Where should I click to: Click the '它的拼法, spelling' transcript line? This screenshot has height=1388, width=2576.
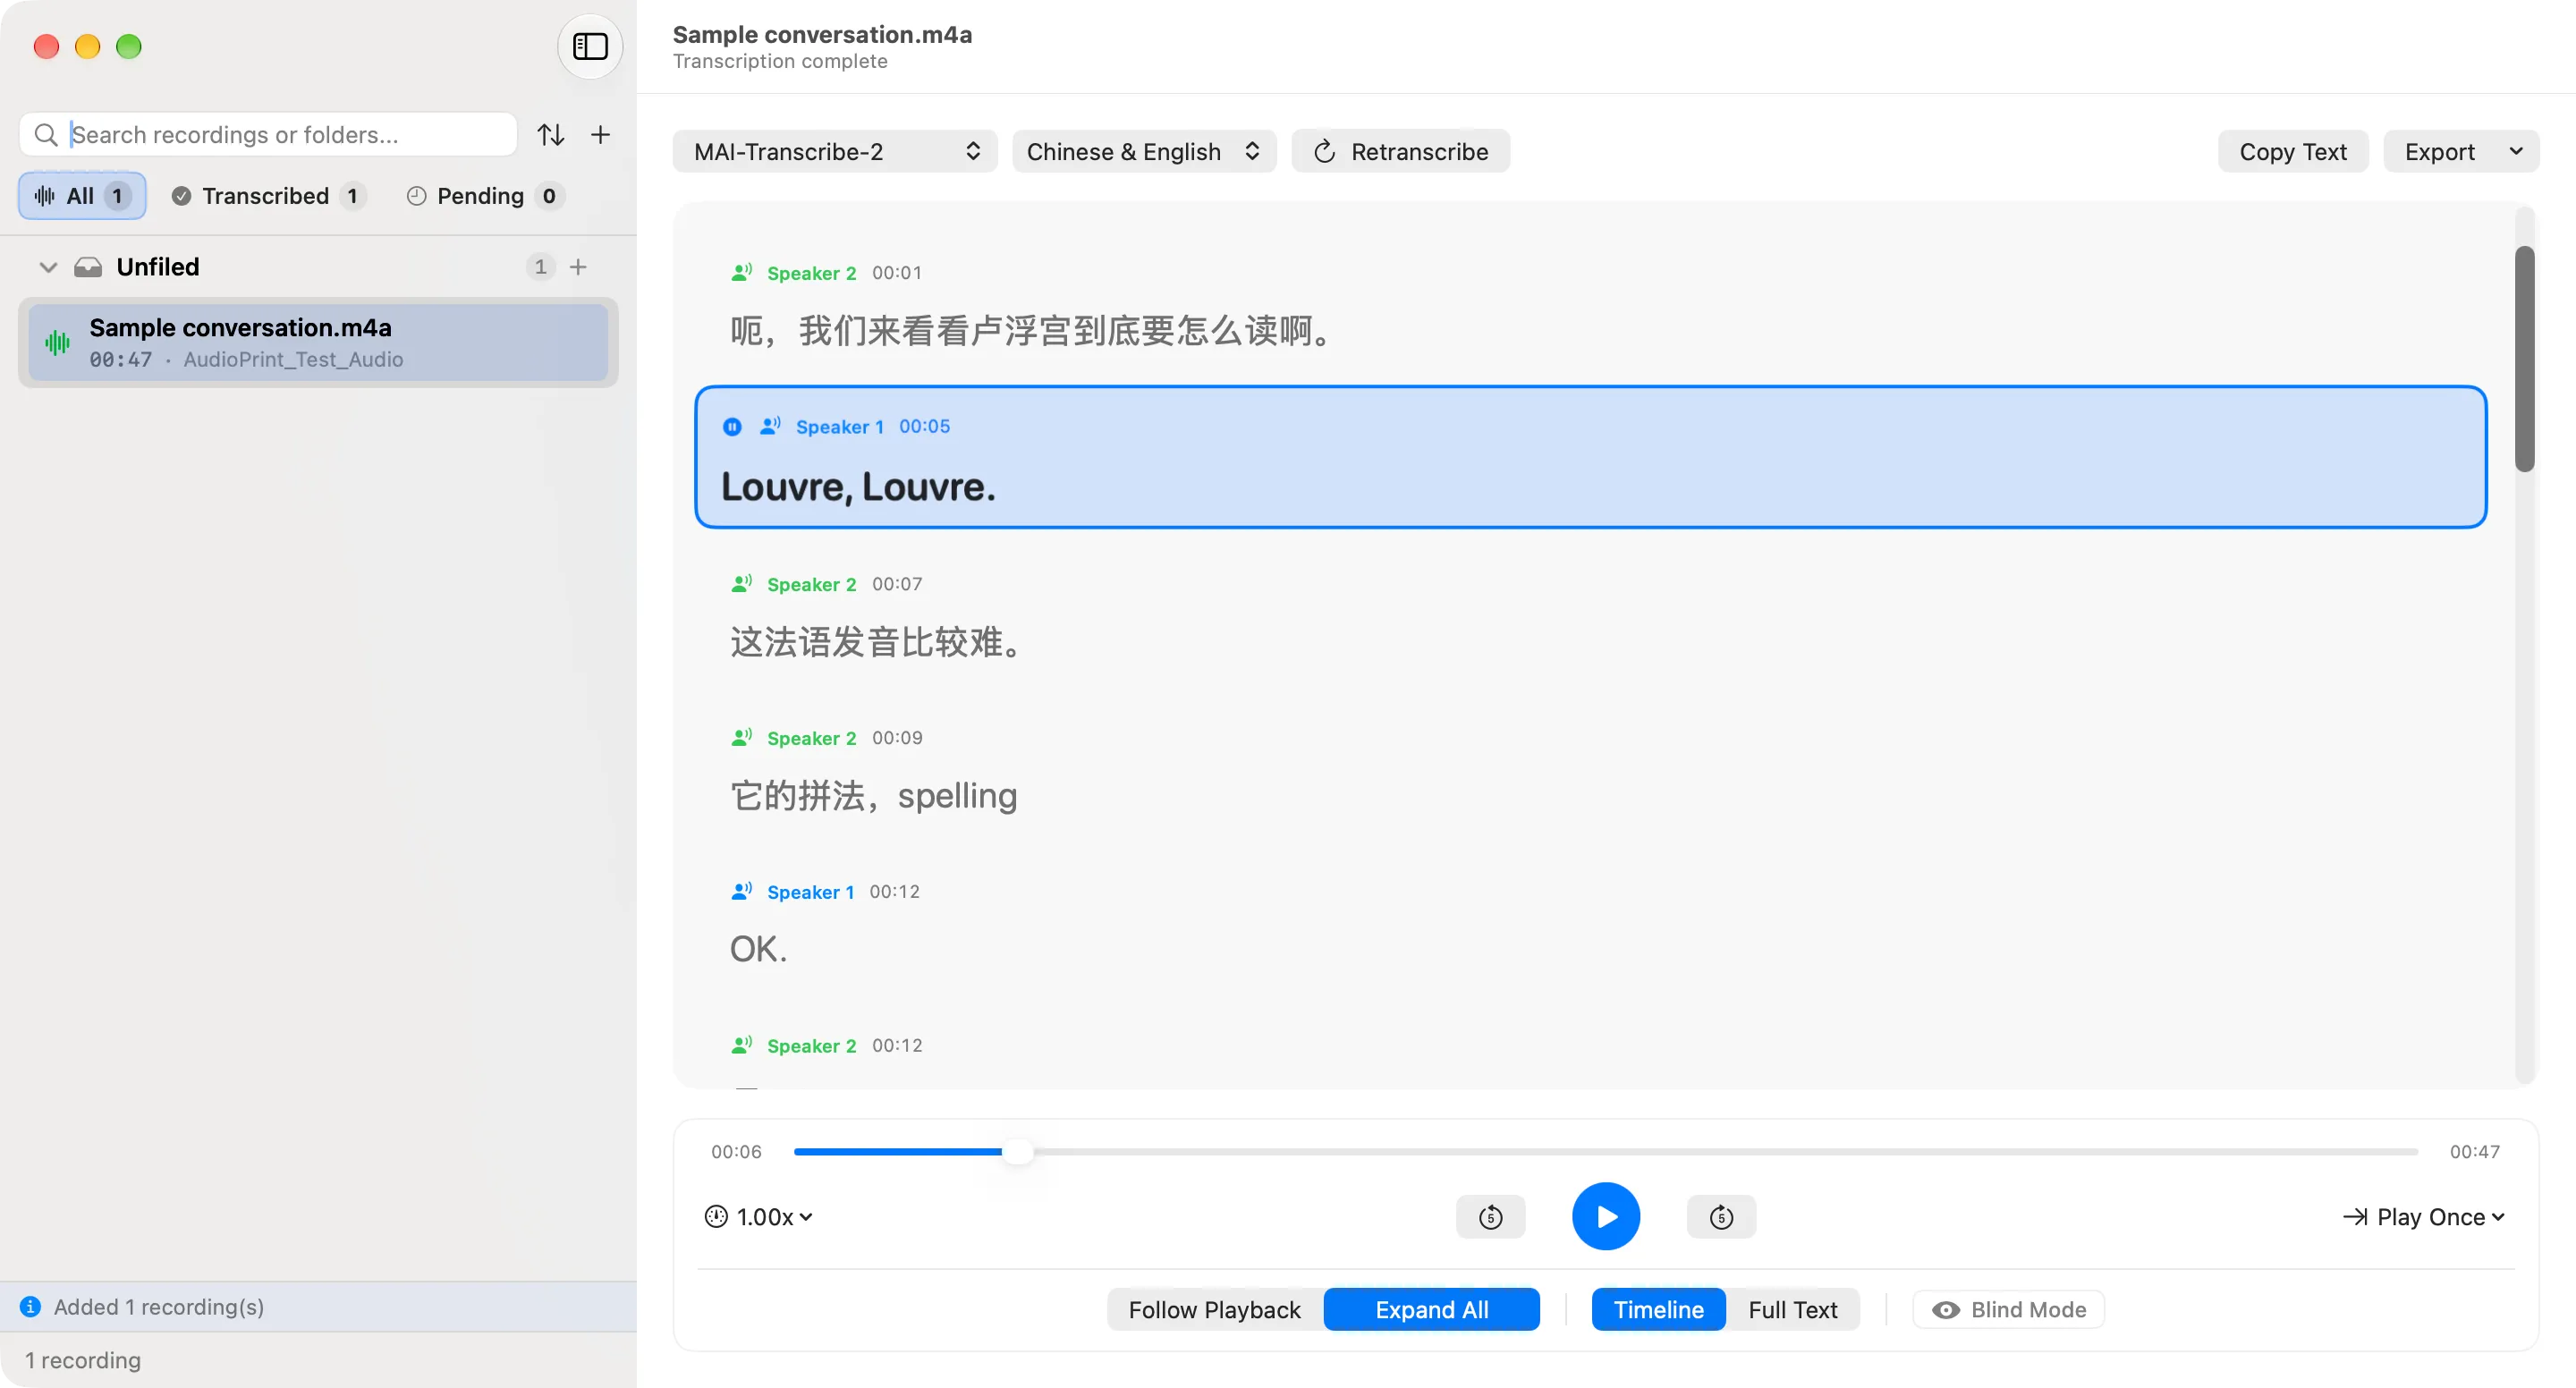(873, 795)
